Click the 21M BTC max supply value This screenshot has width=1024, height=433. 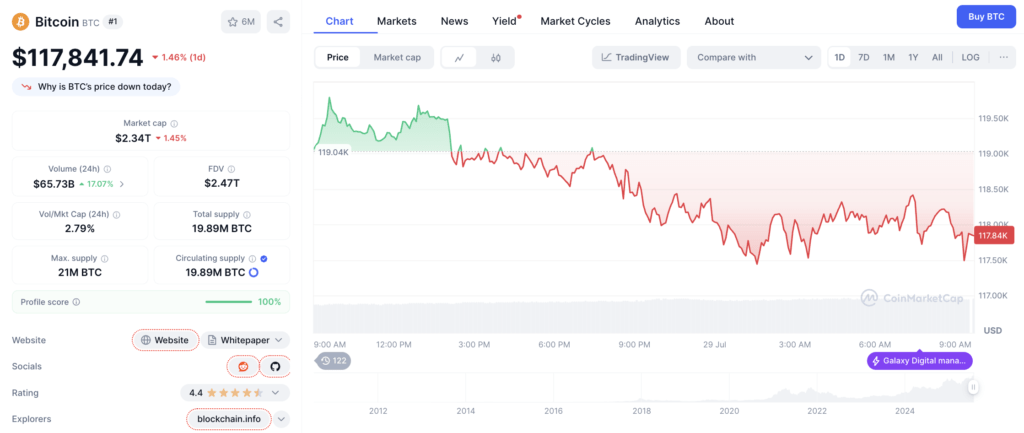pyautogui.click(x=80, y=272)
